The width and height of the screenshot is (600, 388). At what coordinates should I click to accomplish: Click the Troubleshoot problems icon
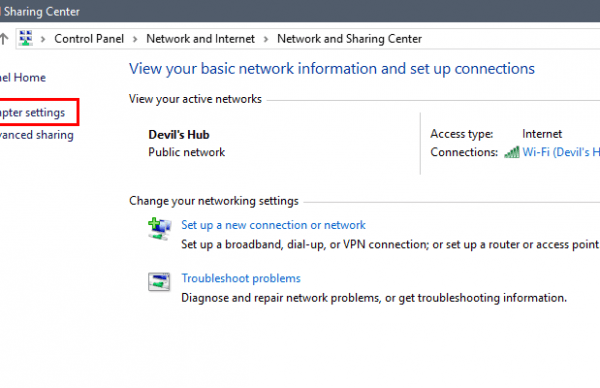click(x=159, y=282)
